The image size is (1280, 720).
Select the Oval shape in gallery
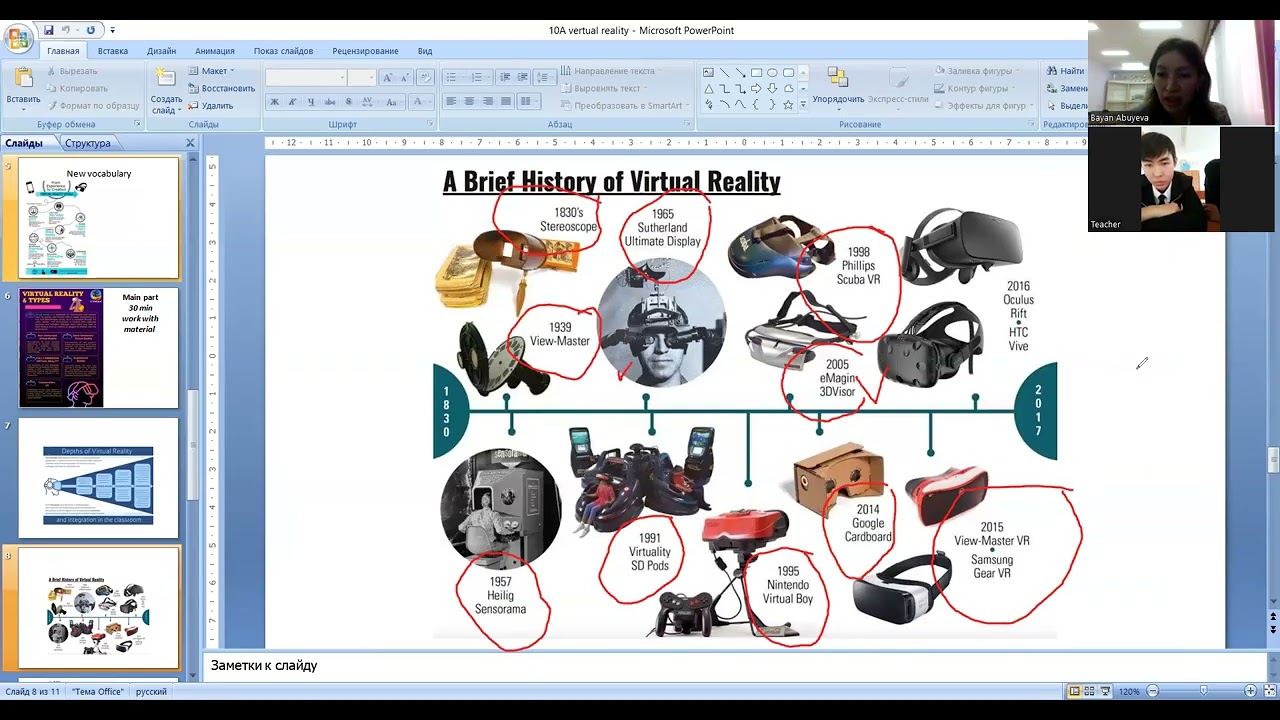click(x=772, y=72)
